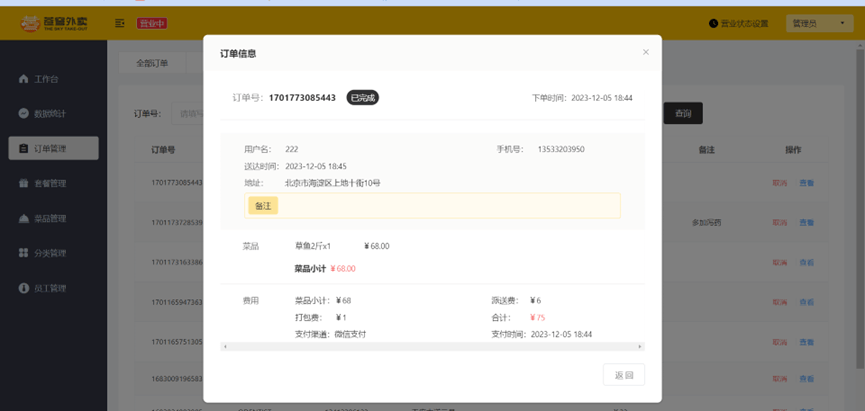Click the 查询 search button
865x411 pixels.
coord(683,113)
